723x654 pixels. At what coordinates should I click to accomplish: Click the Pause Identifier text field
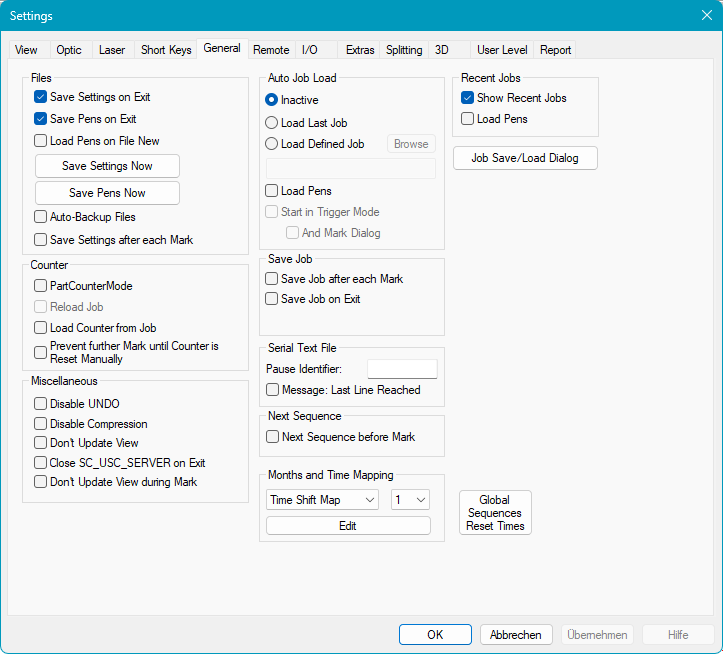pos(402,369)
